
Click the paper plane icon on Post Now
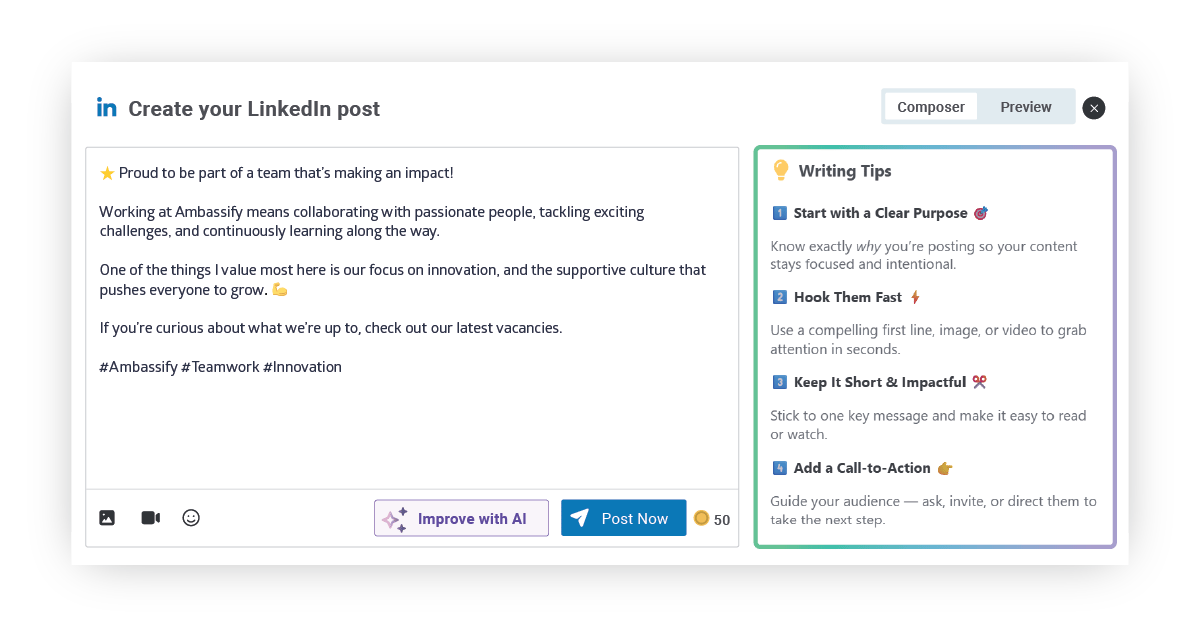579,518
